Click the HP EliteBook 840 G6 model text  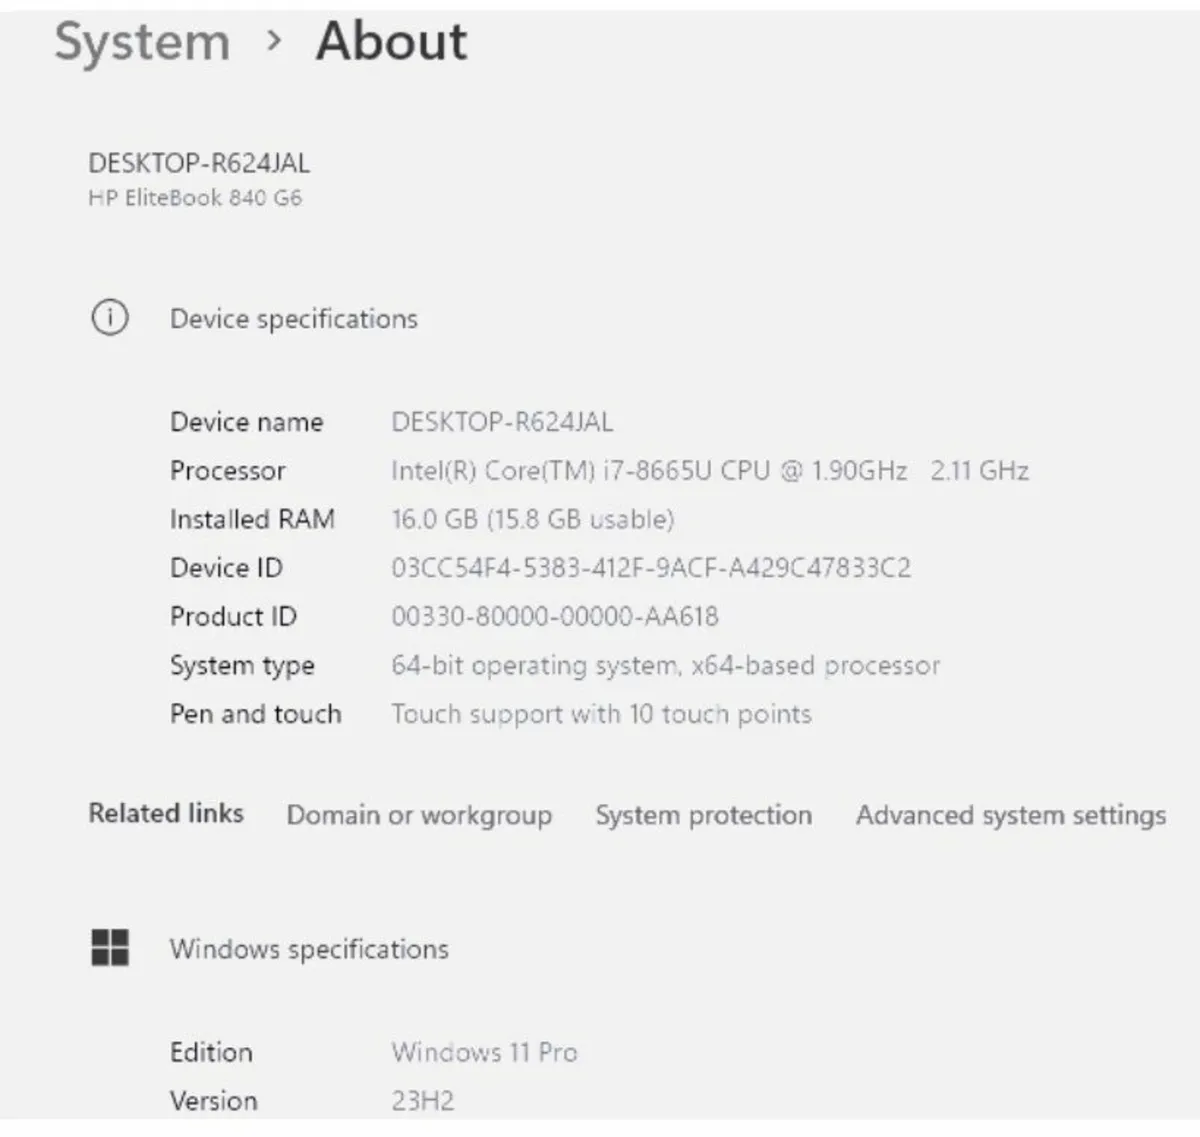[x=195, y=198]
